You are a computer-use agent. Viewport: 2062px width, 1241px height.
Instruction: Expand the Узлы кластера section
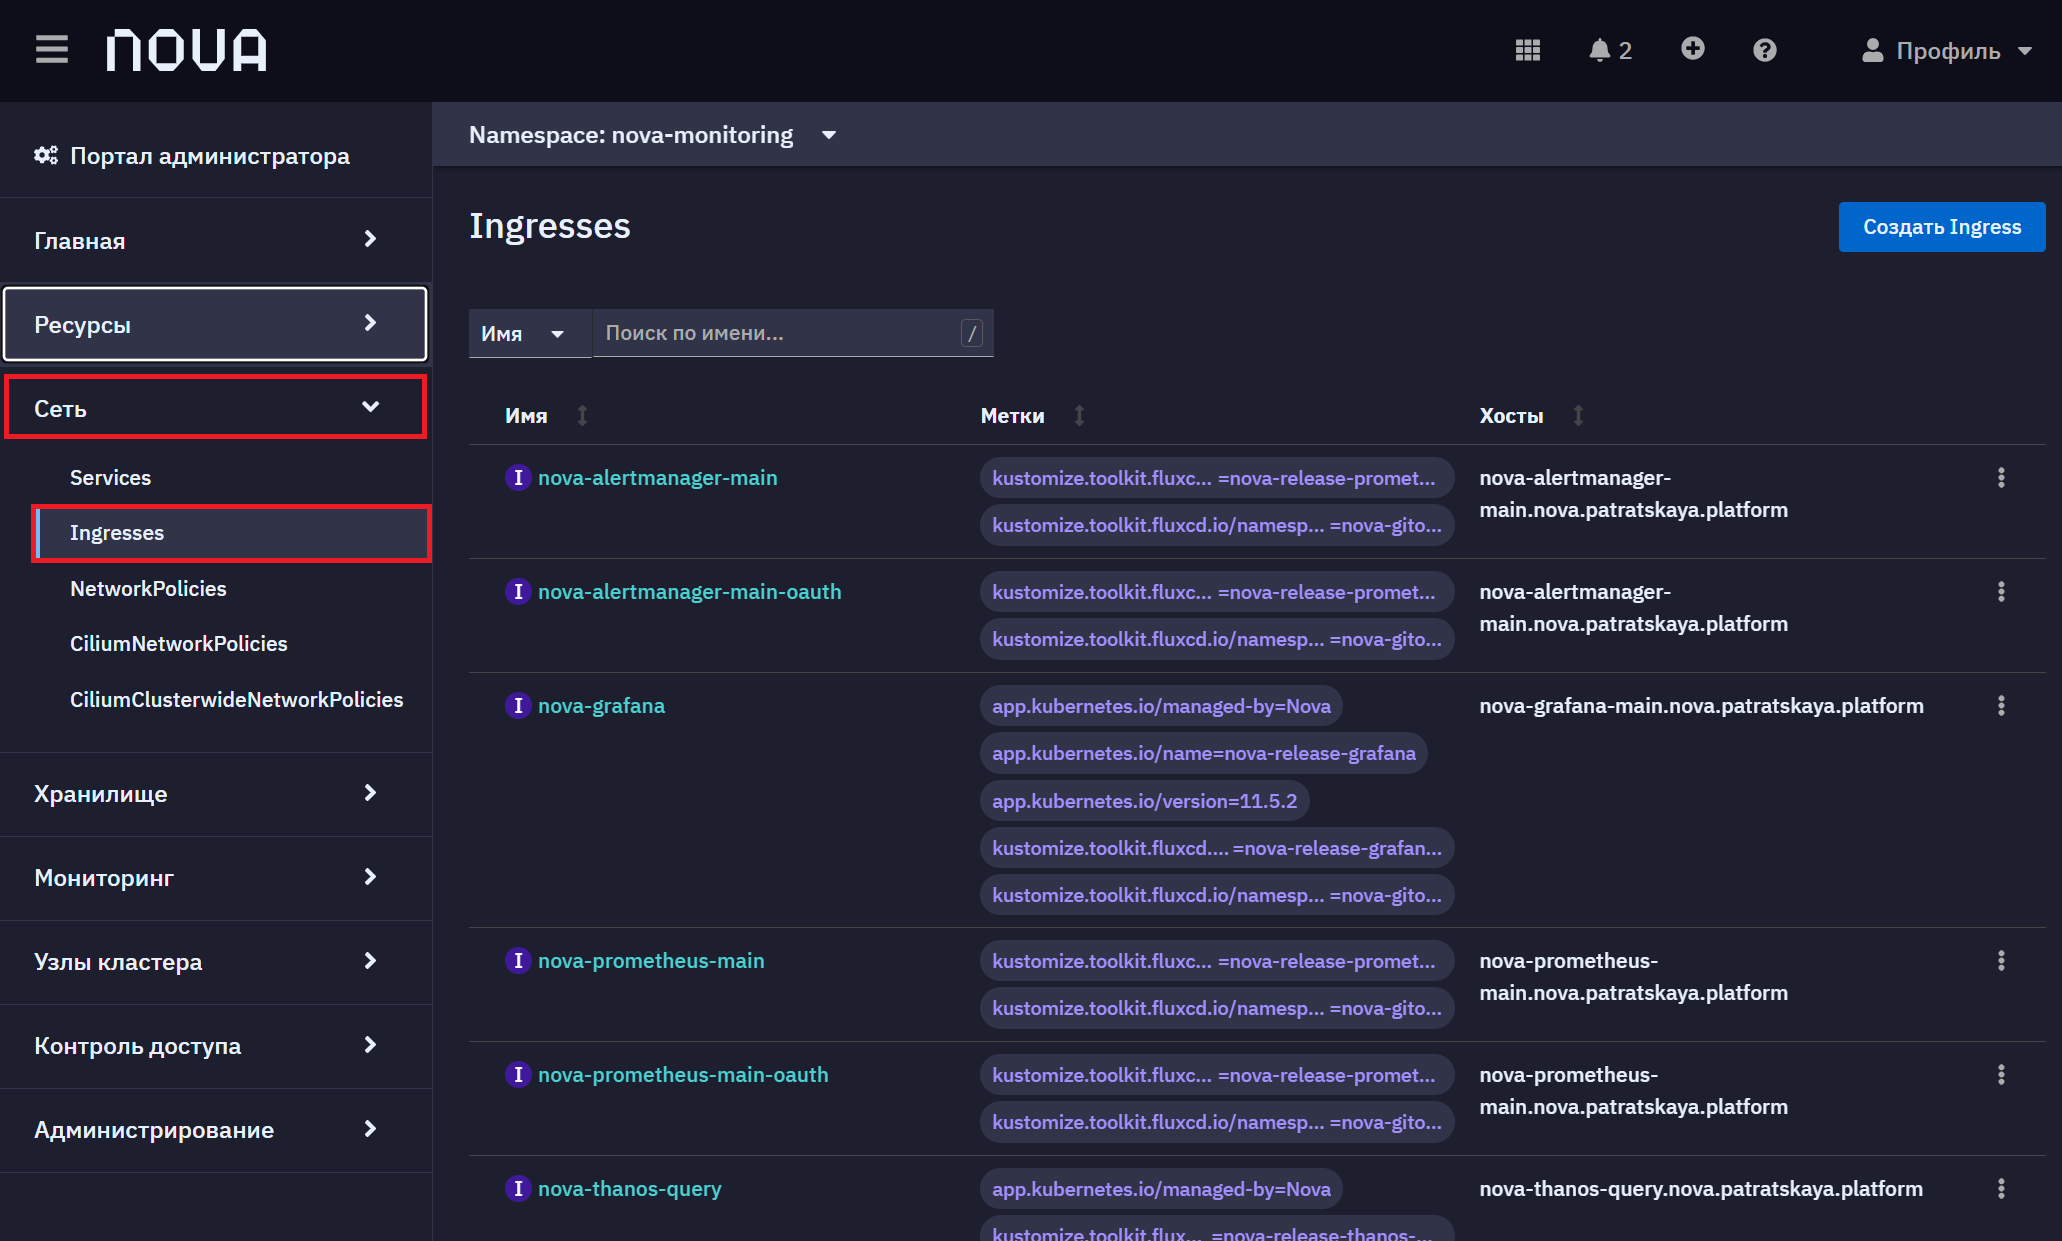coord(215,962)
